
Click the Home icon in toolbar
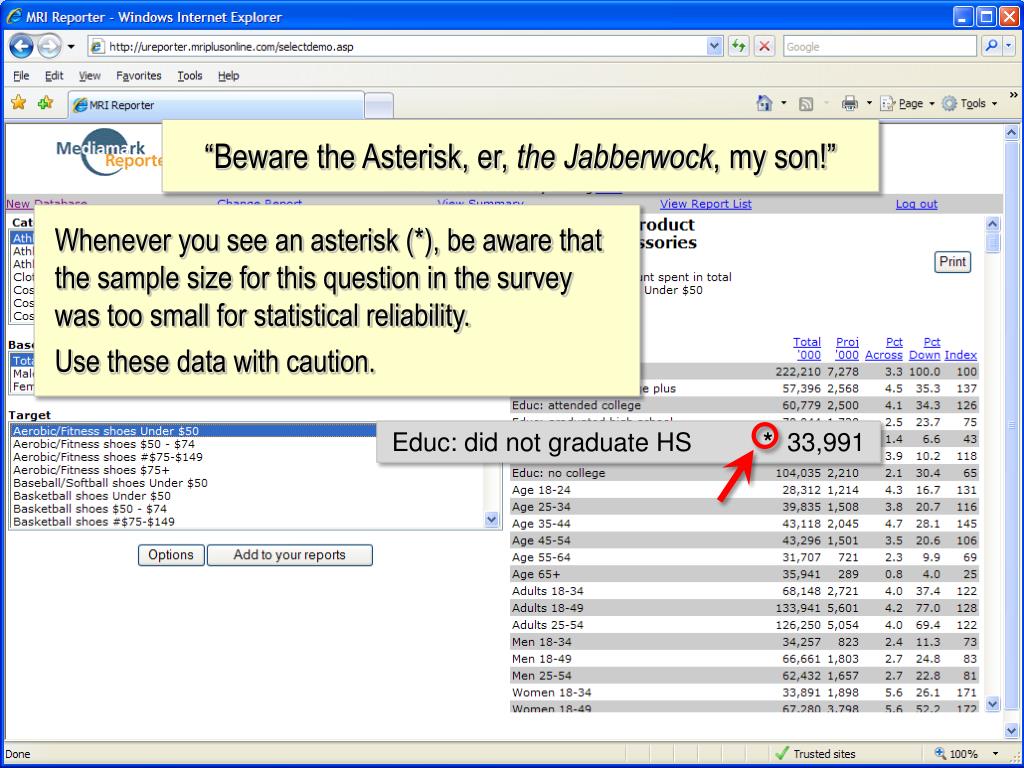pos(765,103)
